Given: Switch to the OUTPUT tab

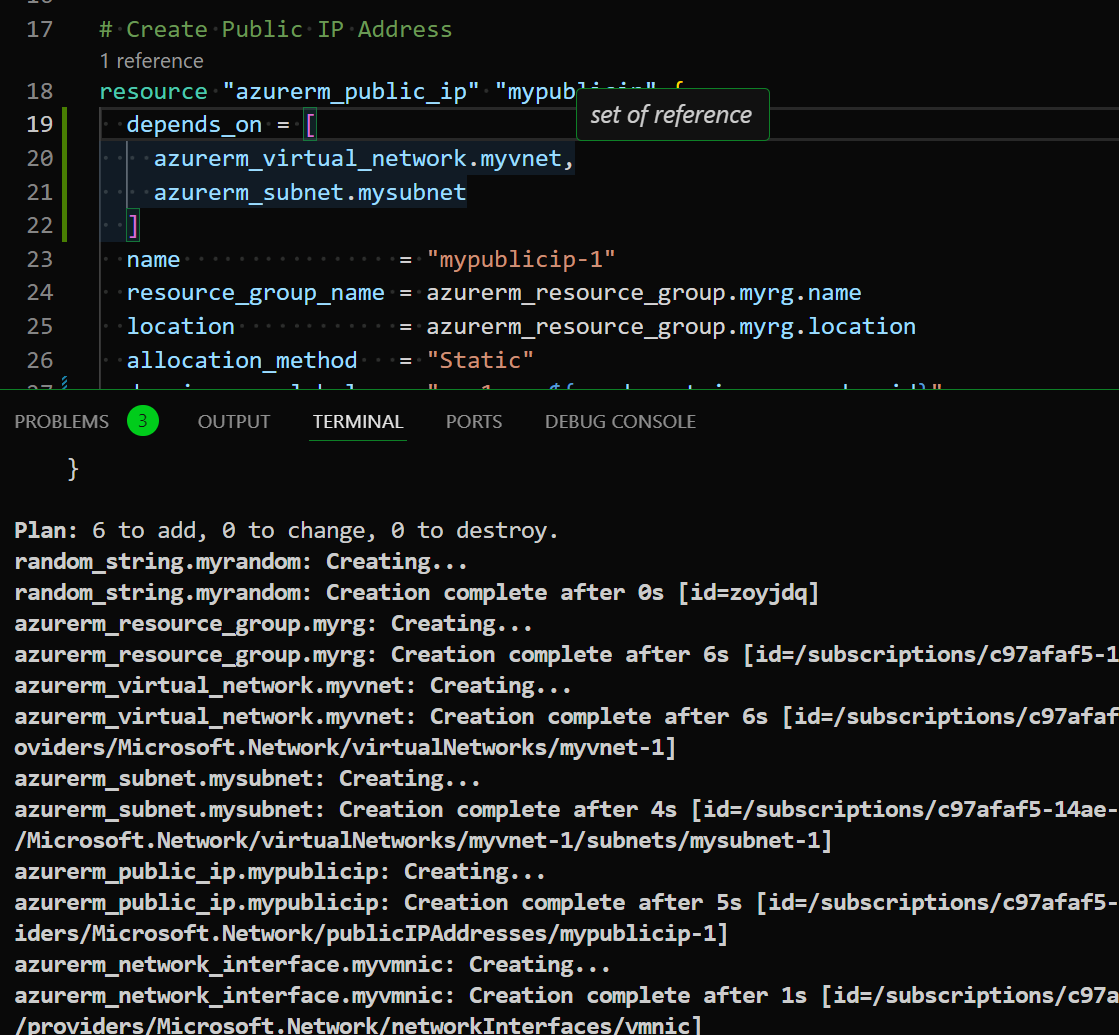Looking at the screenshot, I should click(x=234, y=422).
